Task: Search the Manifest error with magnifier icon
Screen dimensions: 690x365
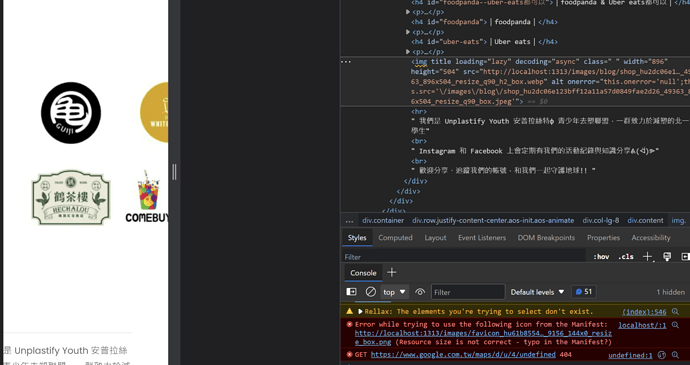Action: point(675,325)
